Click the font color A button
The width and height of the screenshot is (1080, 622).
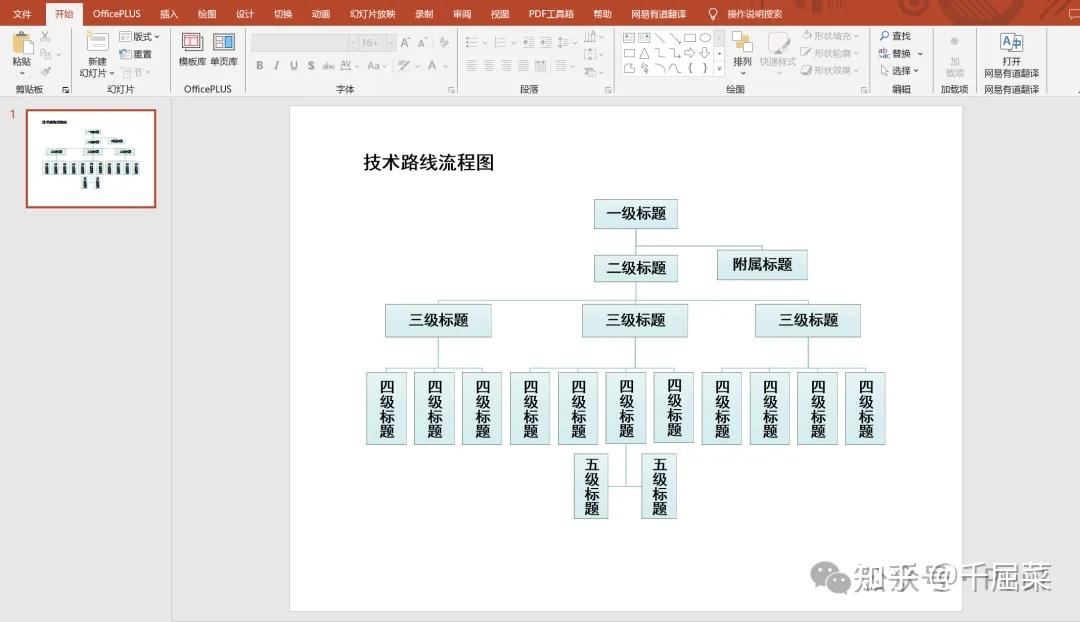click(432, 65)
